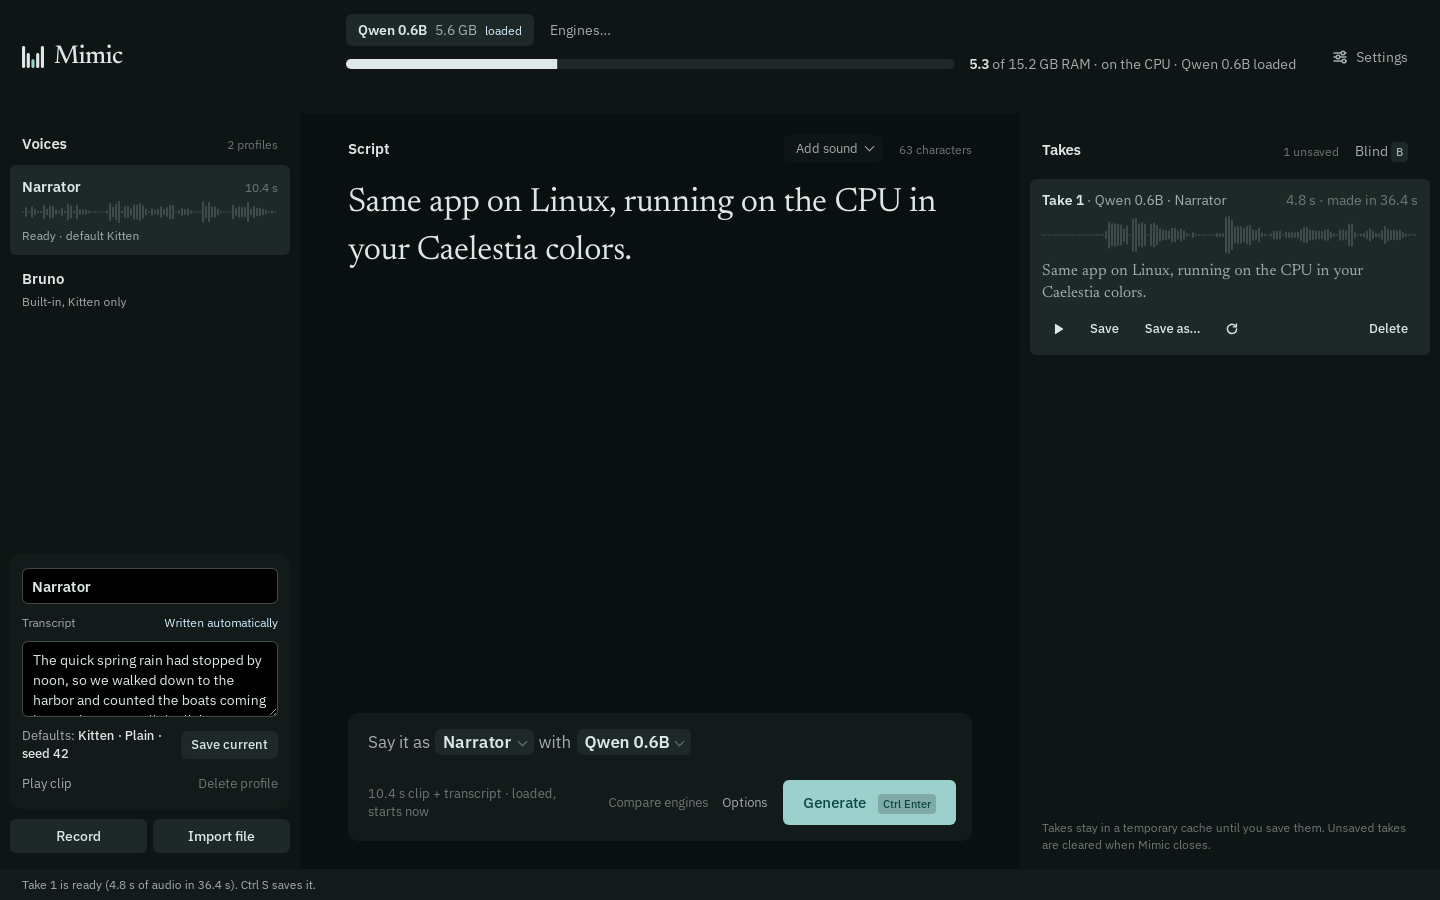Click Import file
1440x900 pixels.
pos(221,836)
